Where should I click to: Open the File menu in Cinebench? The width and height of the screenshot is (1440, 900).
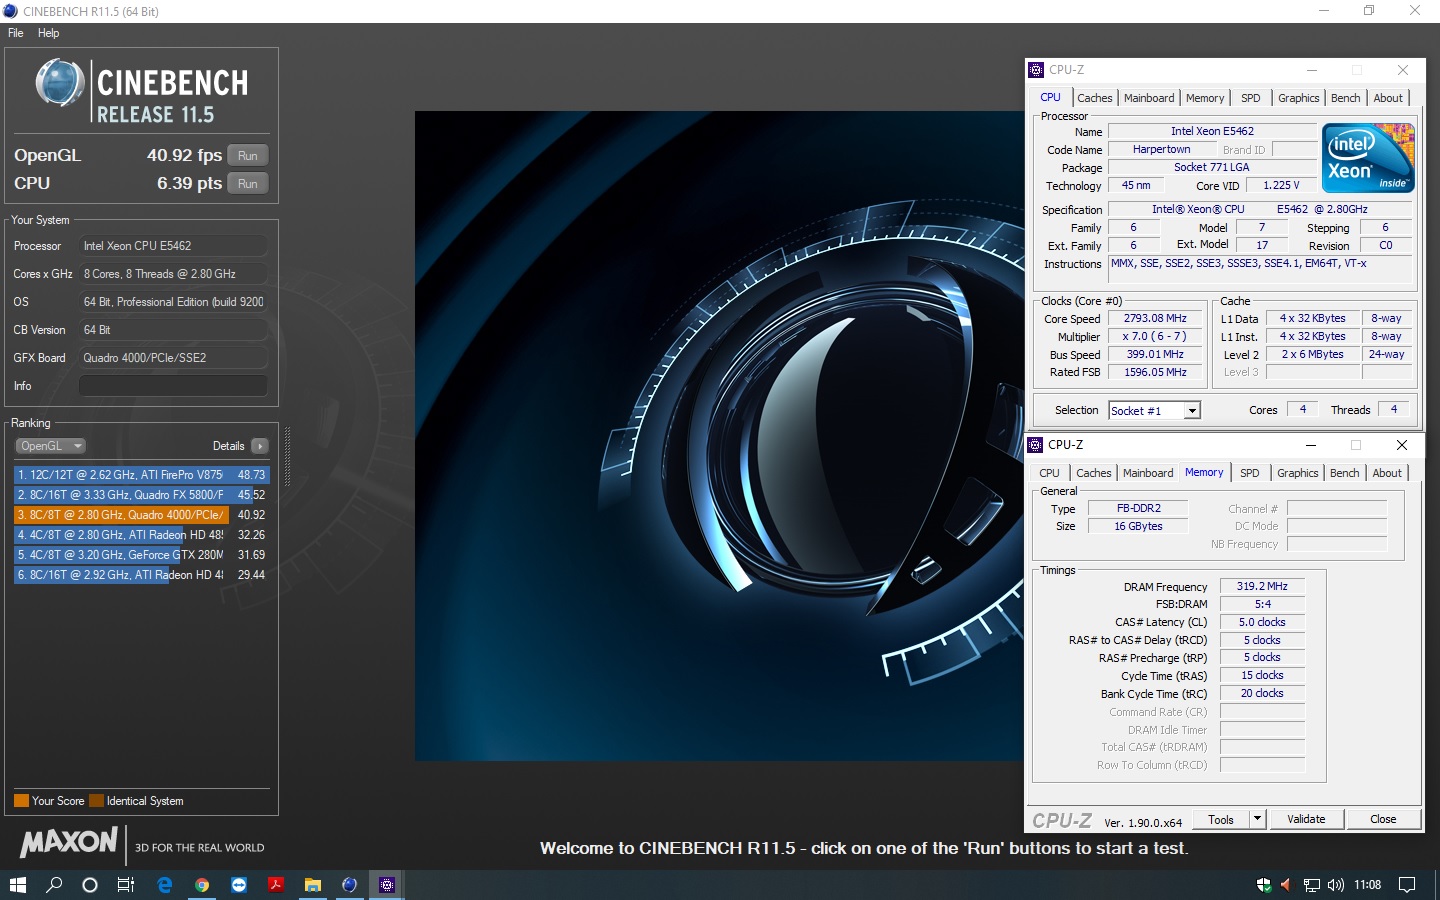pos(16,33)
